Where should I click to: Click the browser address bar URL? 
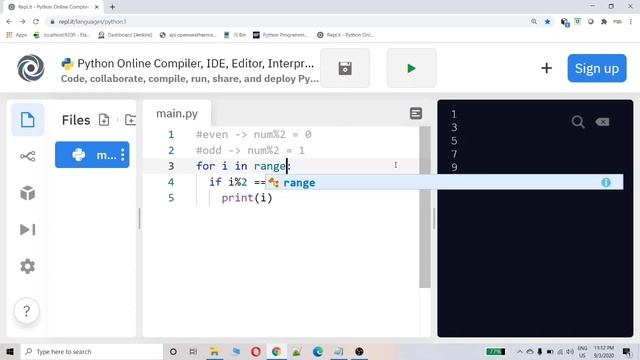point(92,22)
